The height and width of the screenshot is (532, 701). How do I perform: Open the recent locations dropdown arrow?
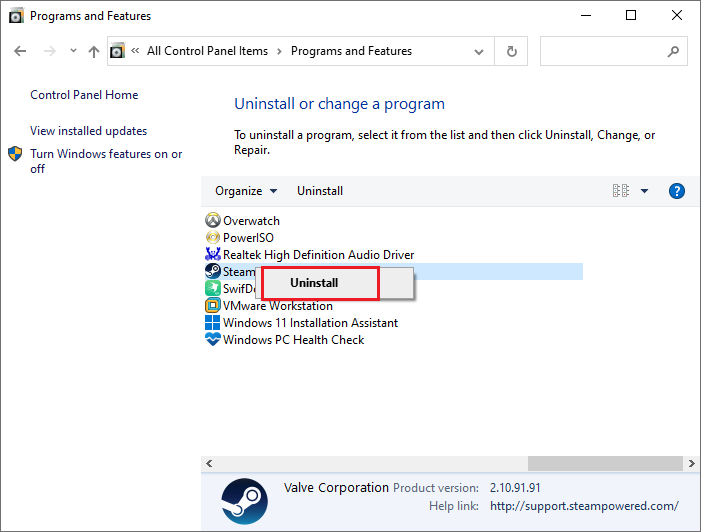[73, 51]
